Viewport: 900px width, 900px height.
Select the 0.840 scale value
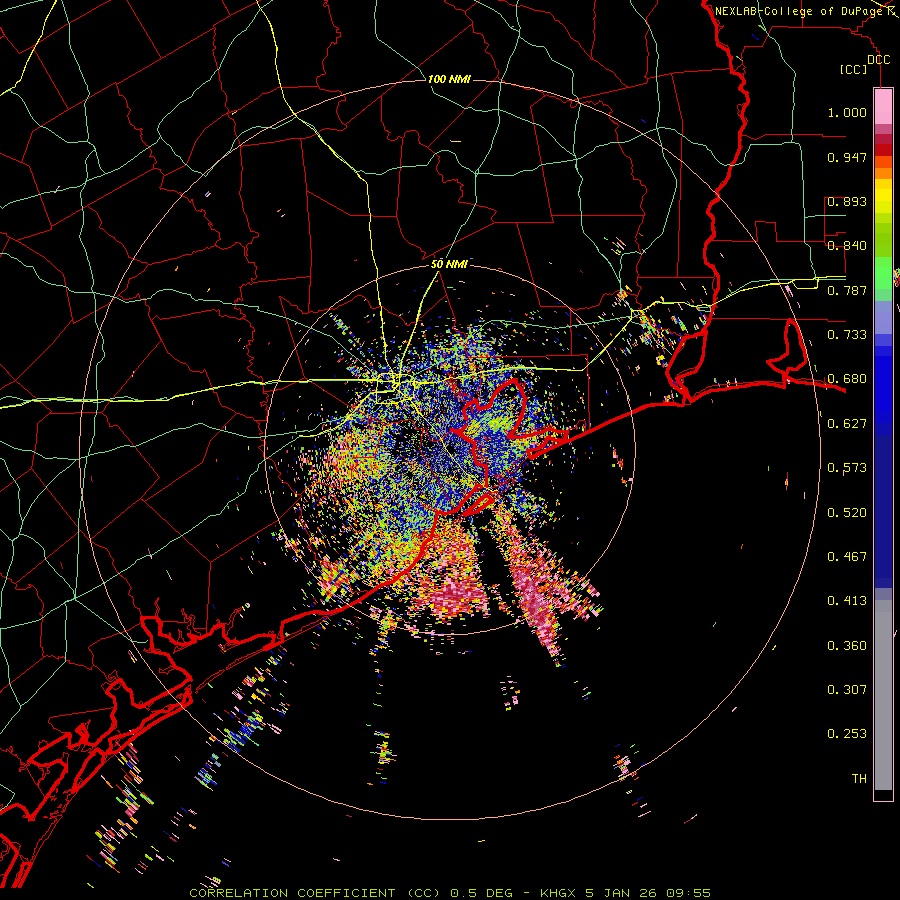[847, 245]
